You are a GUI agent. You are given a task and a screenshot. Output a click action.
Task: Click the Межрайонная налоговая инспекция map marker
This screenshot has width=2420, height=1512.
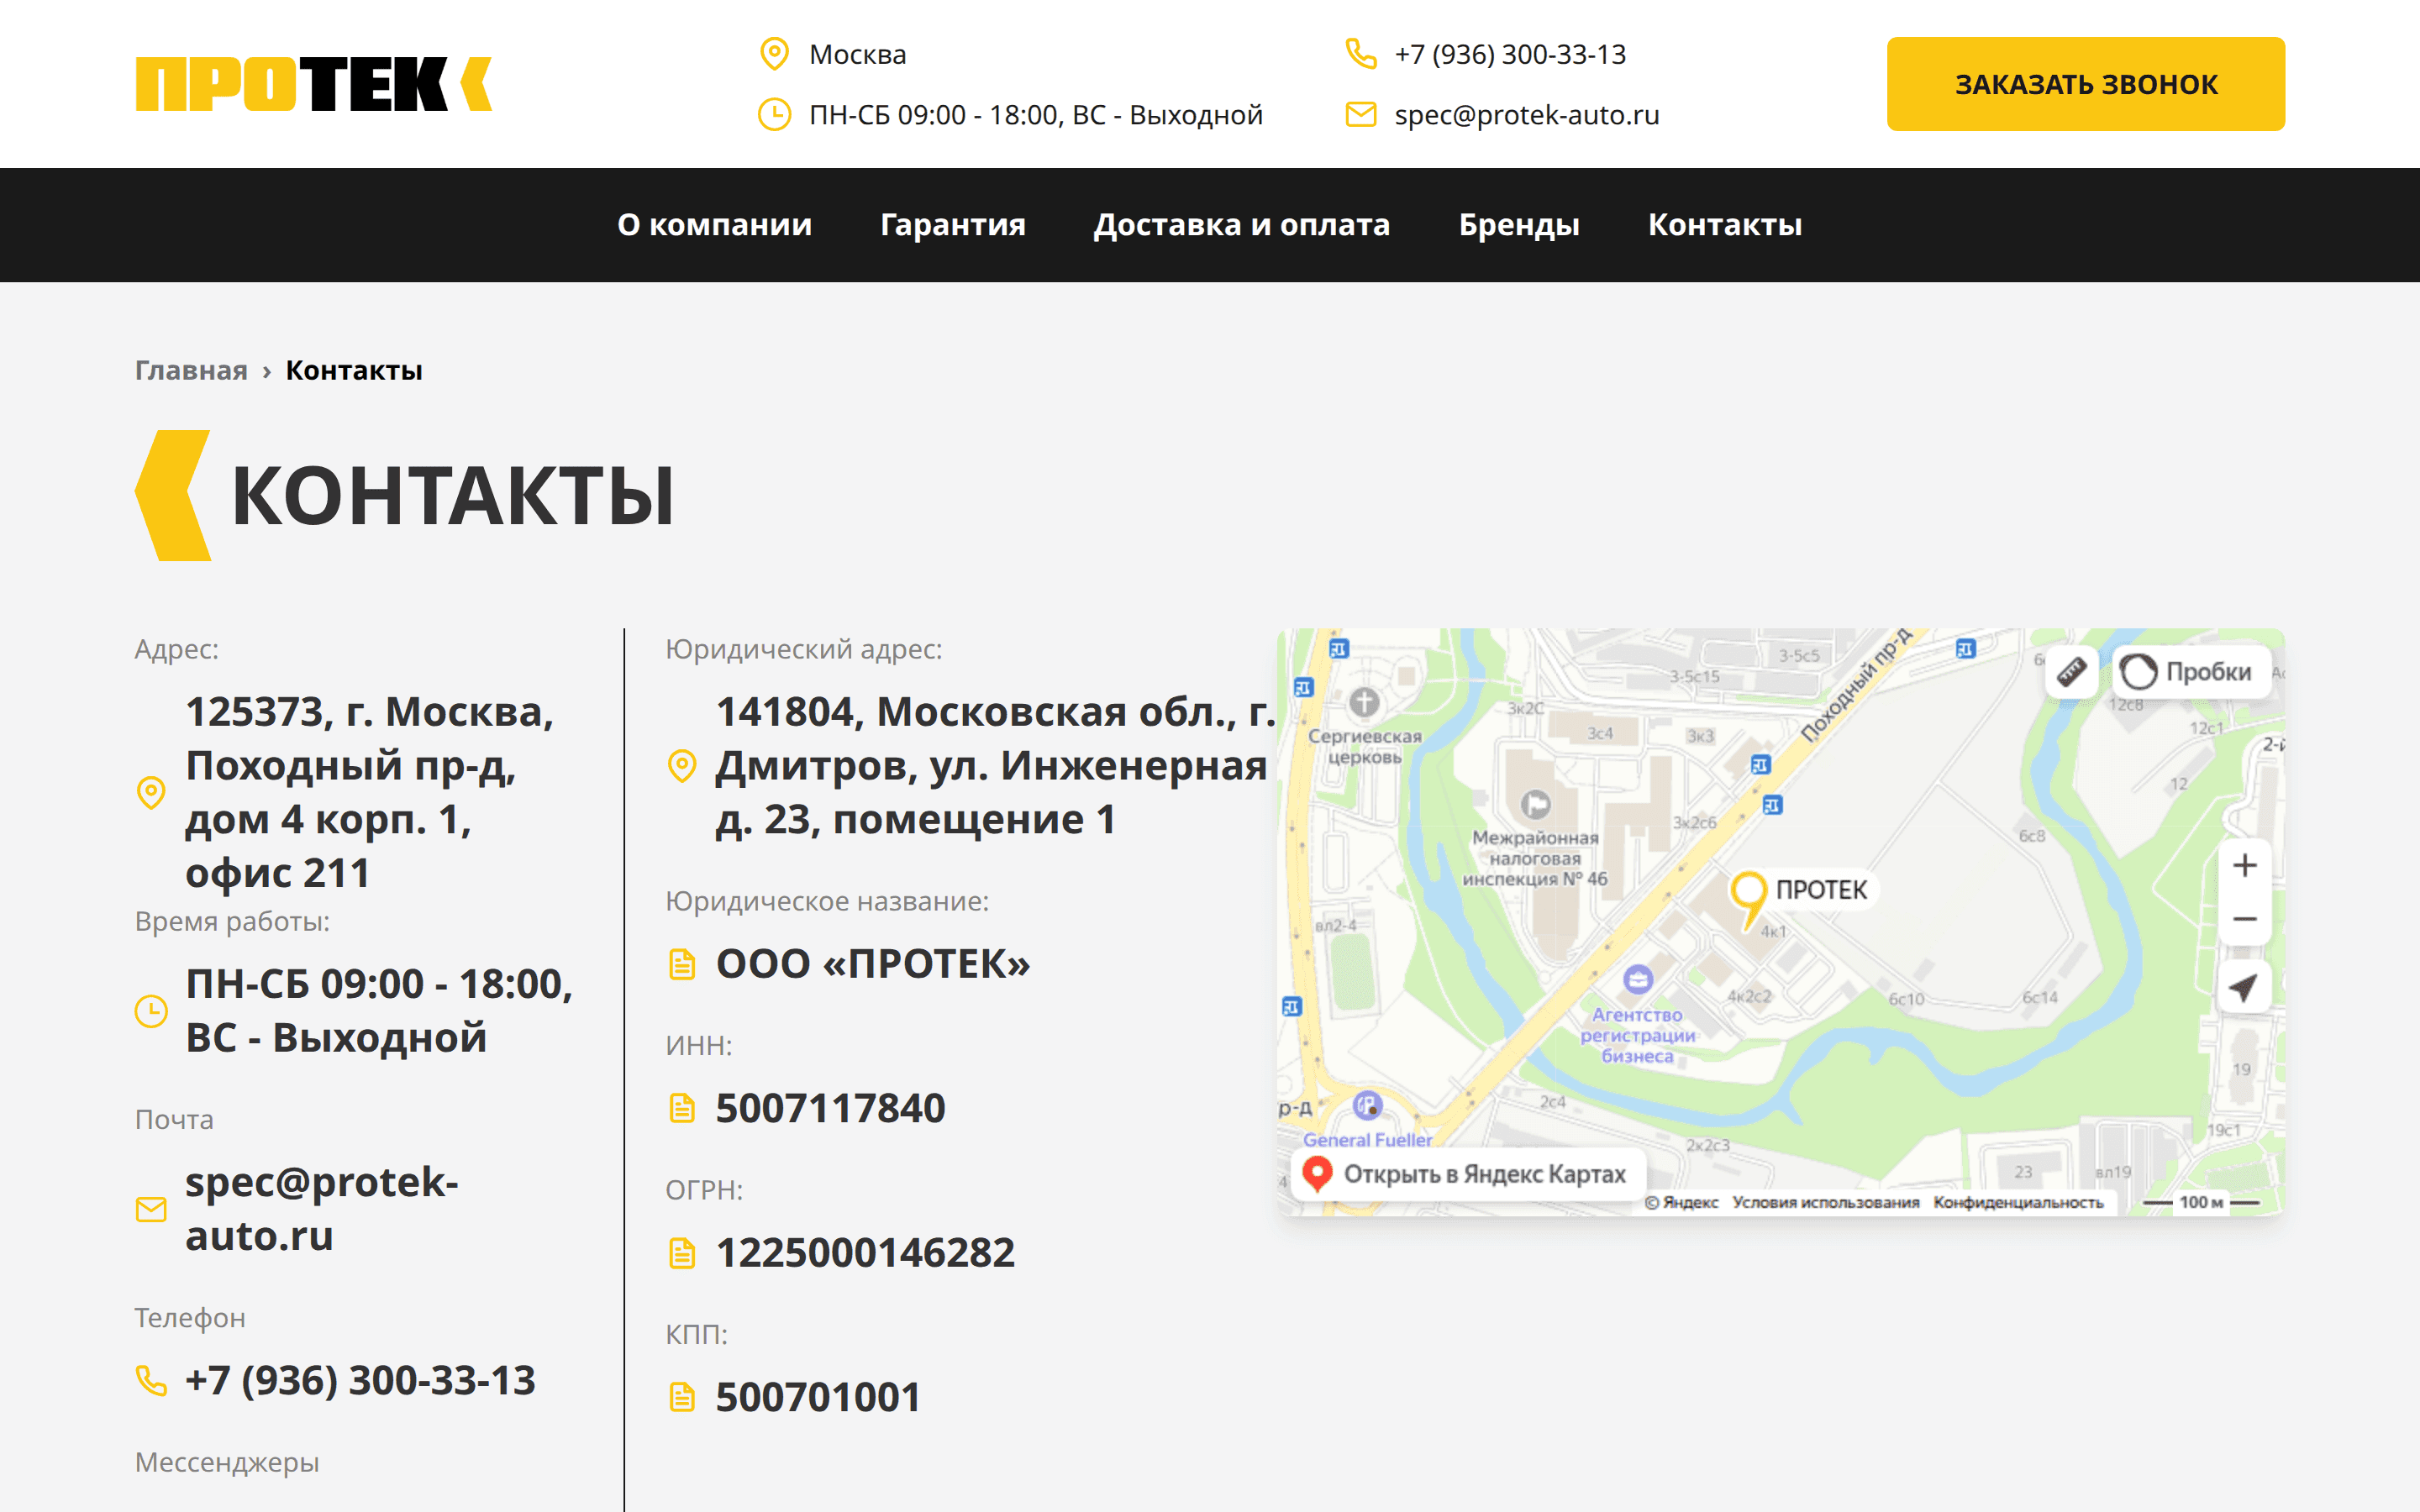click(x=1536, y=804)
